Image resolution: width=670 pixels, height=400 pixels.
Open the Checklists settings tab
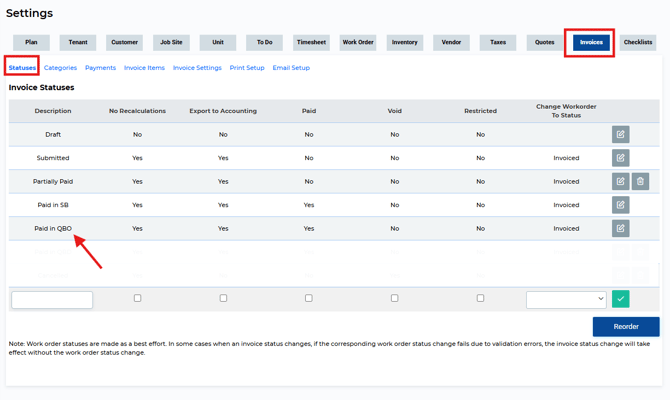(x=638, y=42)
